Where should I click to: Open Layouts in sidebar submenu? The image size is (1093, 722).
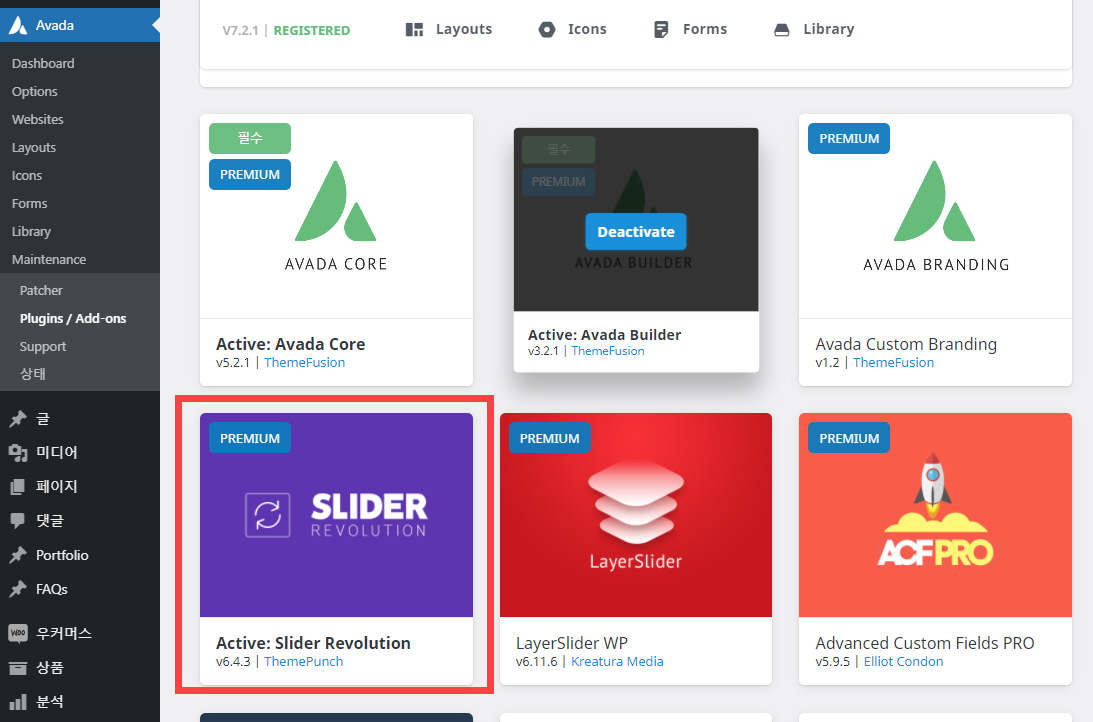pyautogui.click(x=34, y=147)
